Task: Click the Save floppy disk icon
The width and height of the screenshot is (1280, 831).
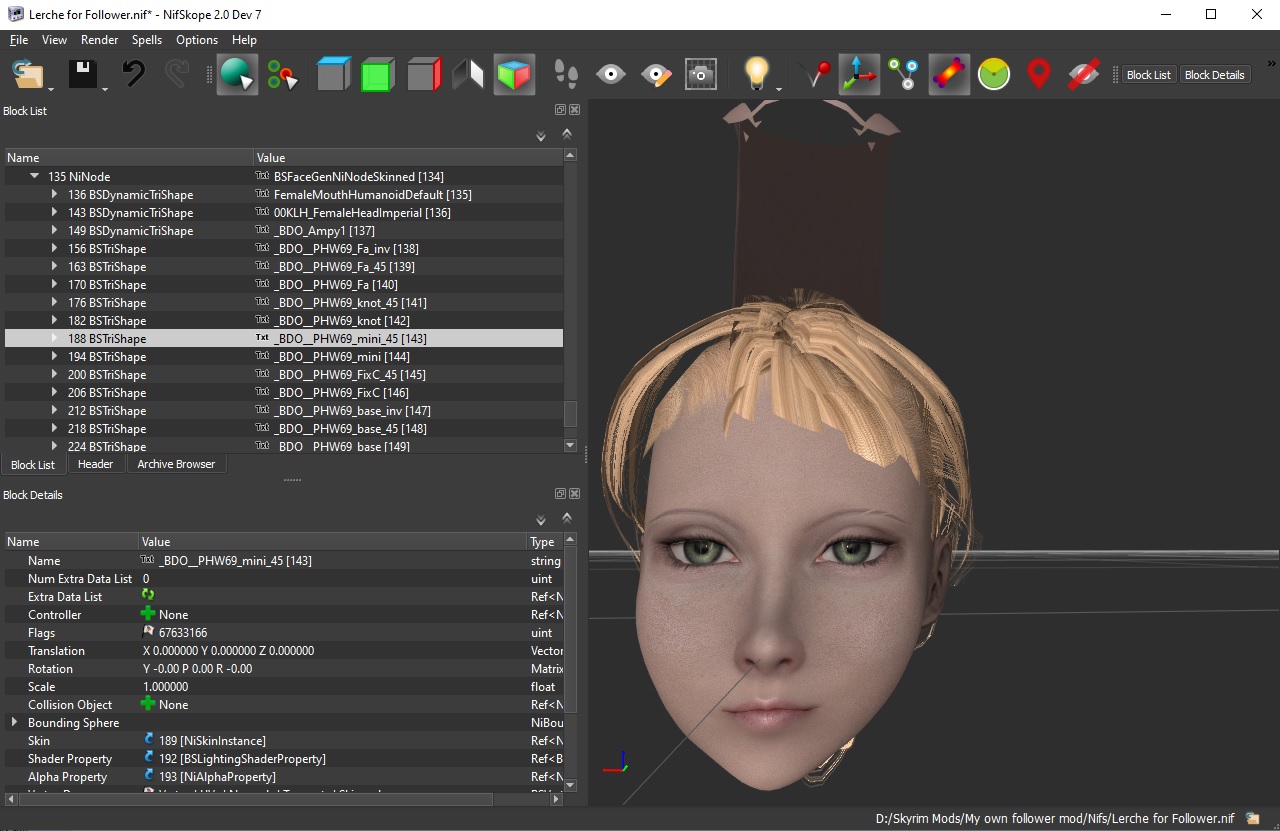Action: (x=82, y=75)
